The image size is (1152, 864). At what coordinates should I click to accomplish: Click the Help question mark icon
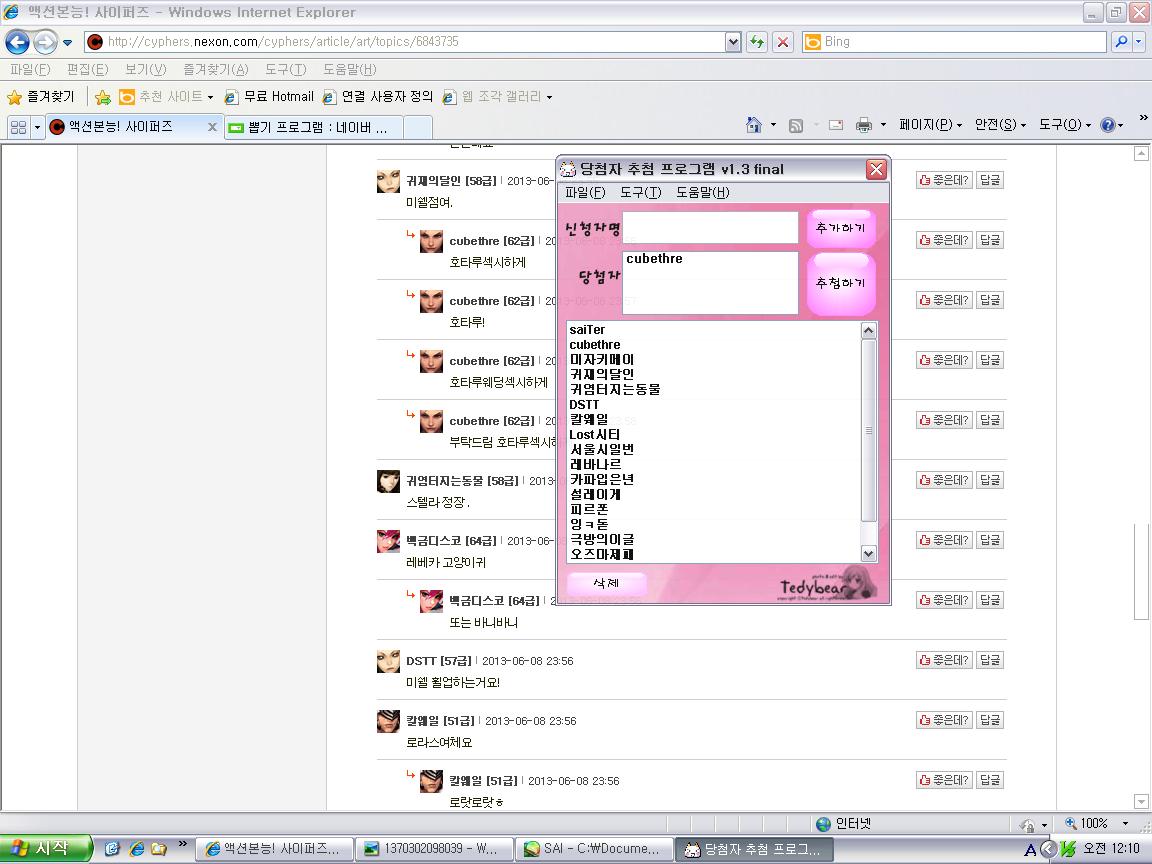(1107, 125)
